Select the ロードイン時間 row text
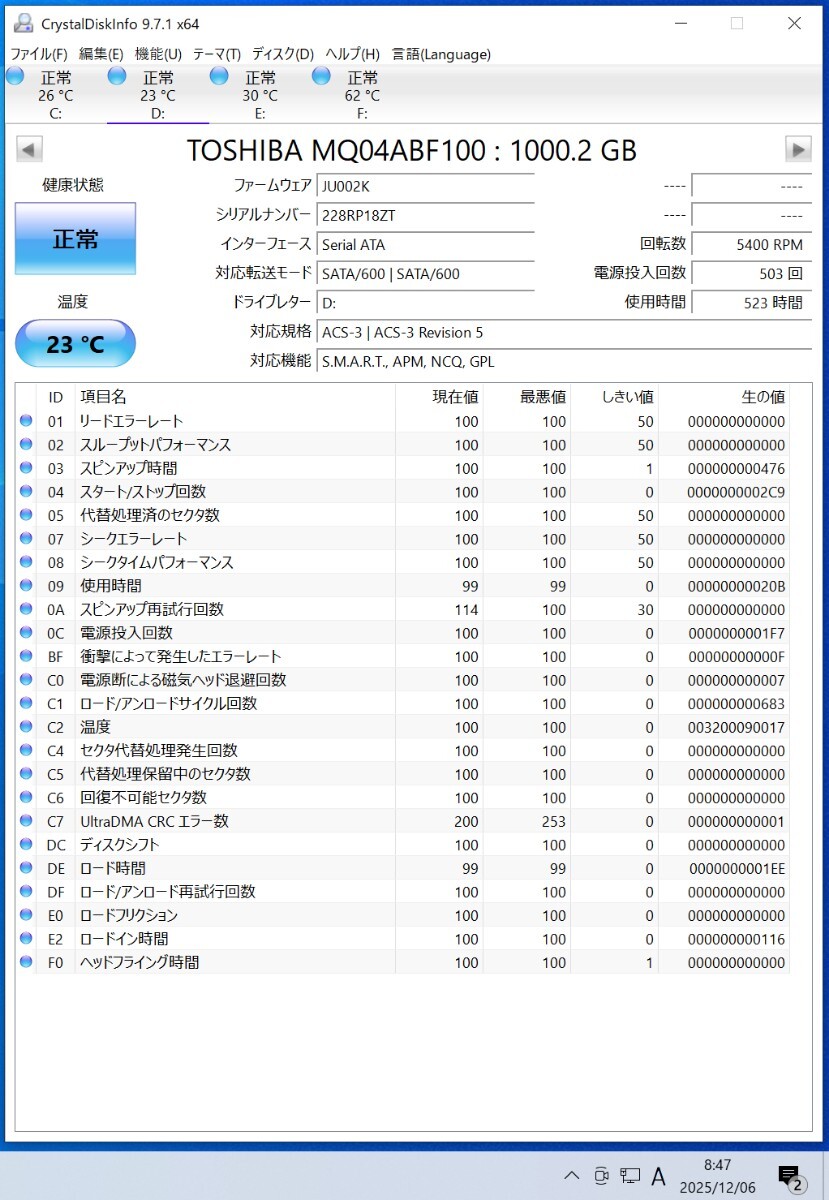Image resolution: width=829 pixels, height=1200 pixels. click(x=124, y=938)
